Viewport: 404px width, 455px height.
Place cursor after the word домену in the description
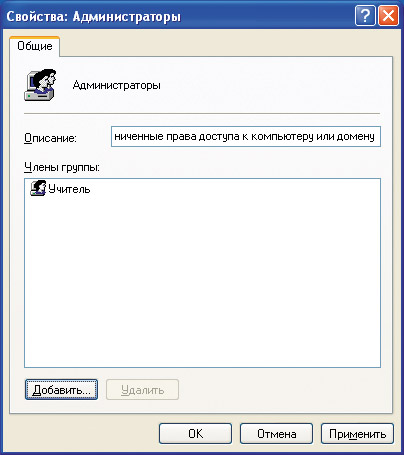376,136
